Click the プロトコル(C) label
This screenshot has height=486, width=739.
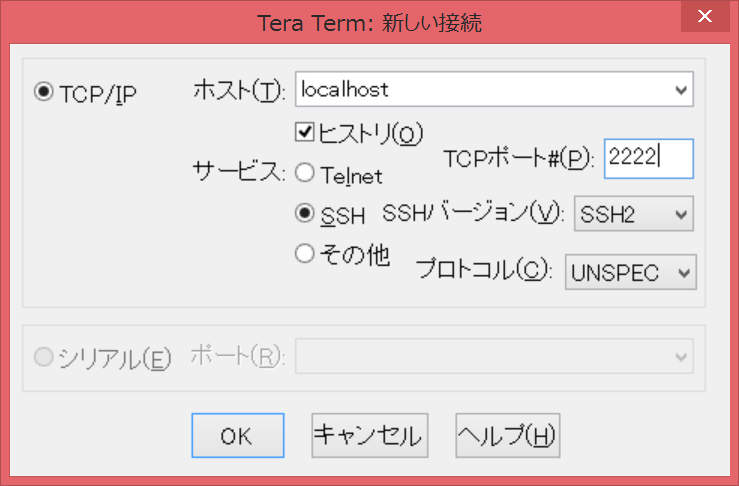point(484,269)
